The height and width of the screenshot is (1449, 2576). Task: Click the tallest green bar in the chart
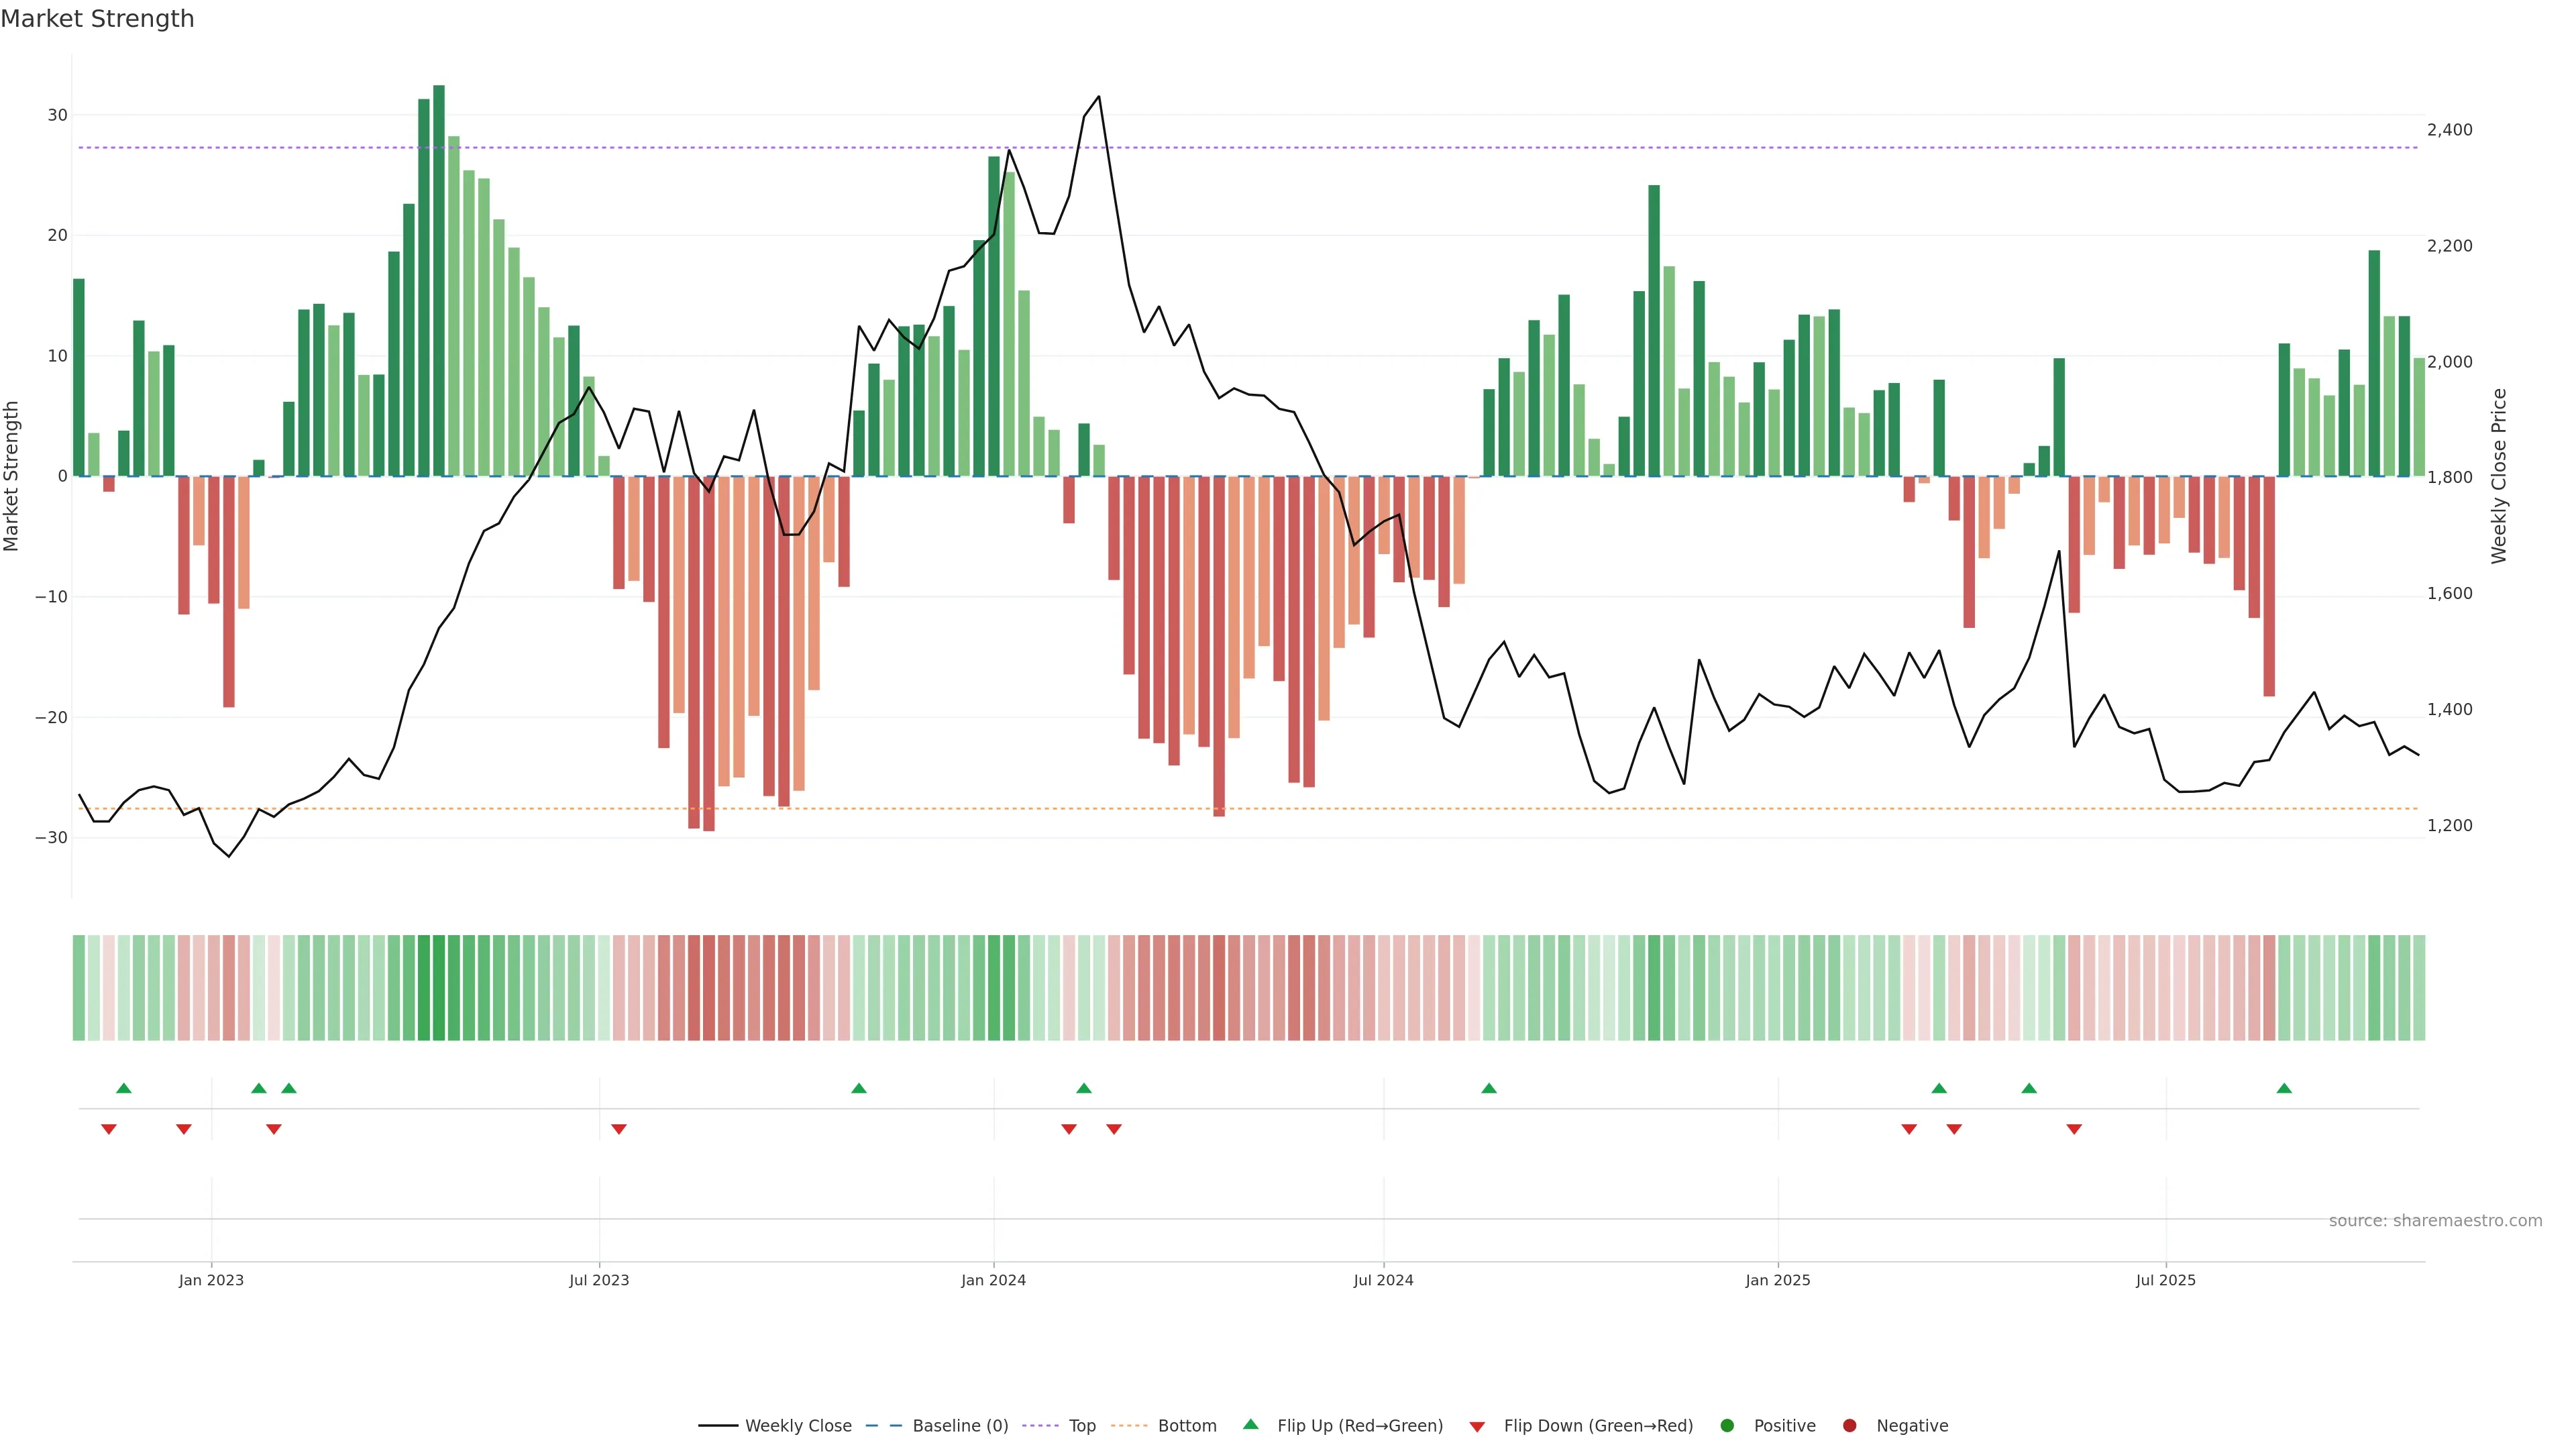click(439, 280)
